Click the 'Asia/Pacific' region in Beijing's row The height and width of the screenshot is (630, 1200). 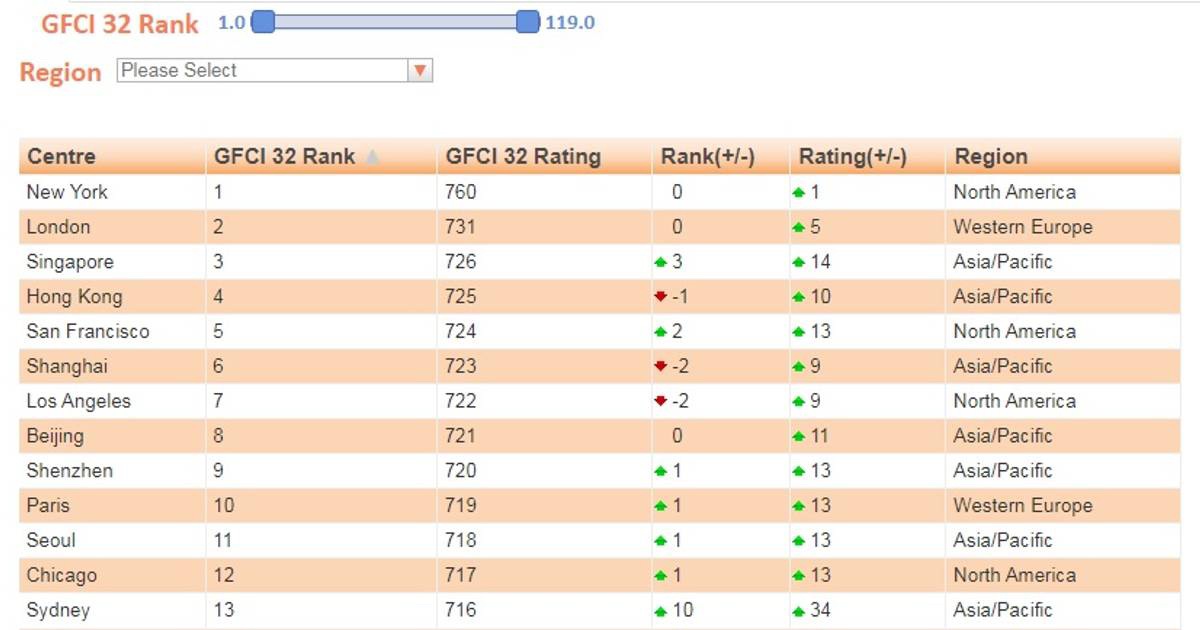pos(1003,436)
